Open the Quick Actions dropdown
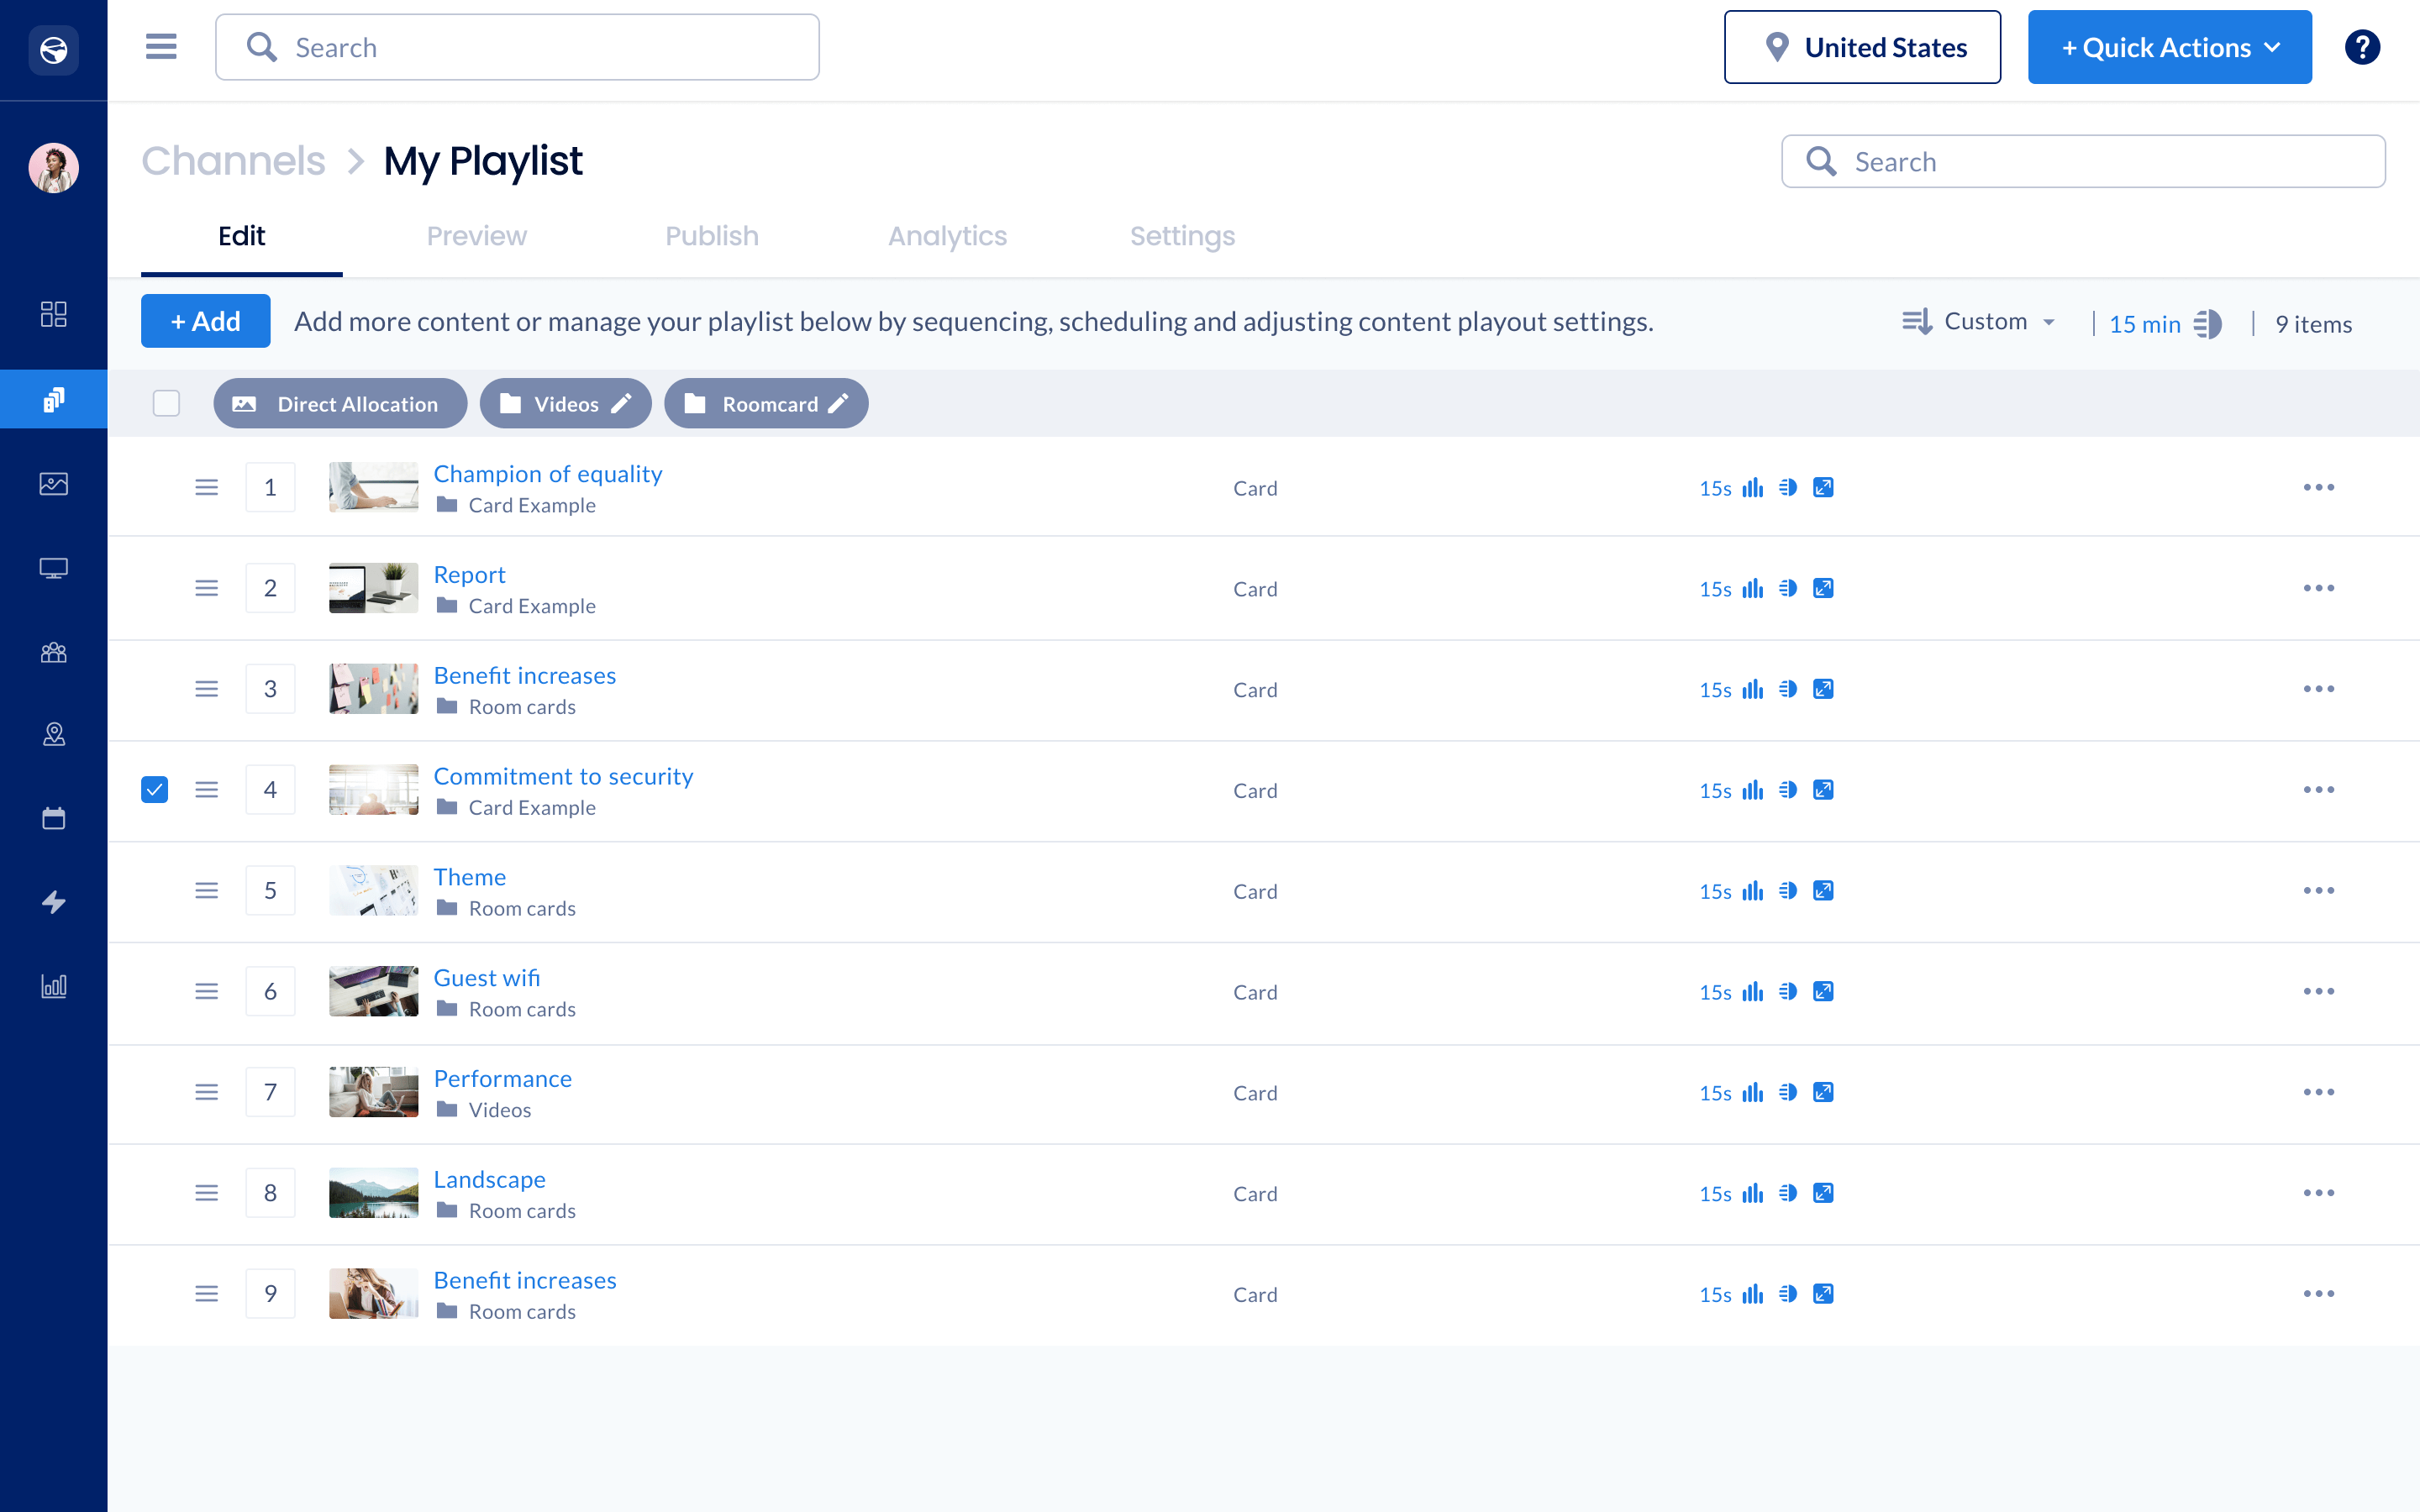This screenshot has width=2420, height=1512. click(x=2169, y=47)
